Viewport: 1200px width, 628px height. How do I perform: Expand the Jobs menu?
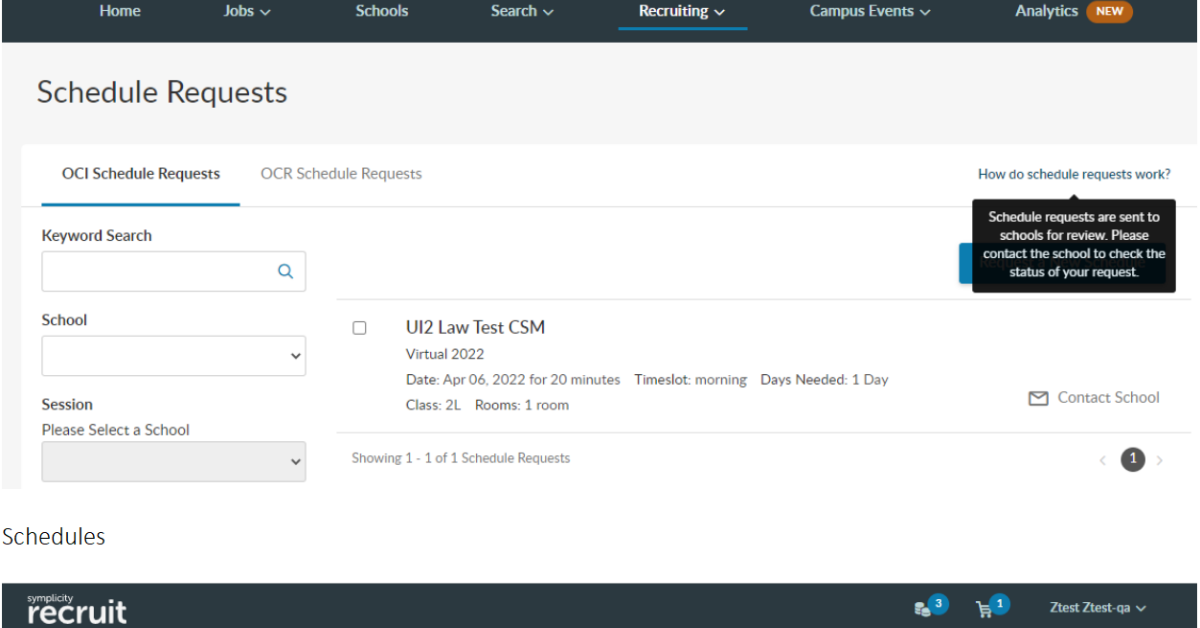click(x=247, y=11)
